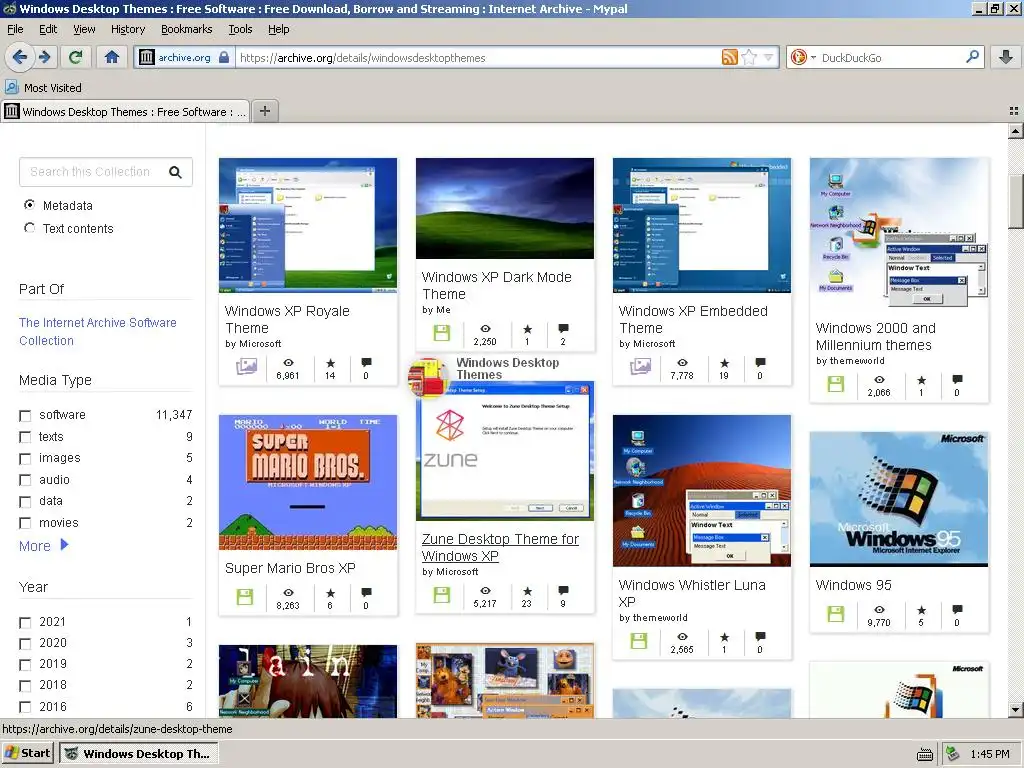Click the Windows Desktop Themes collection icon

coord(427,377)
